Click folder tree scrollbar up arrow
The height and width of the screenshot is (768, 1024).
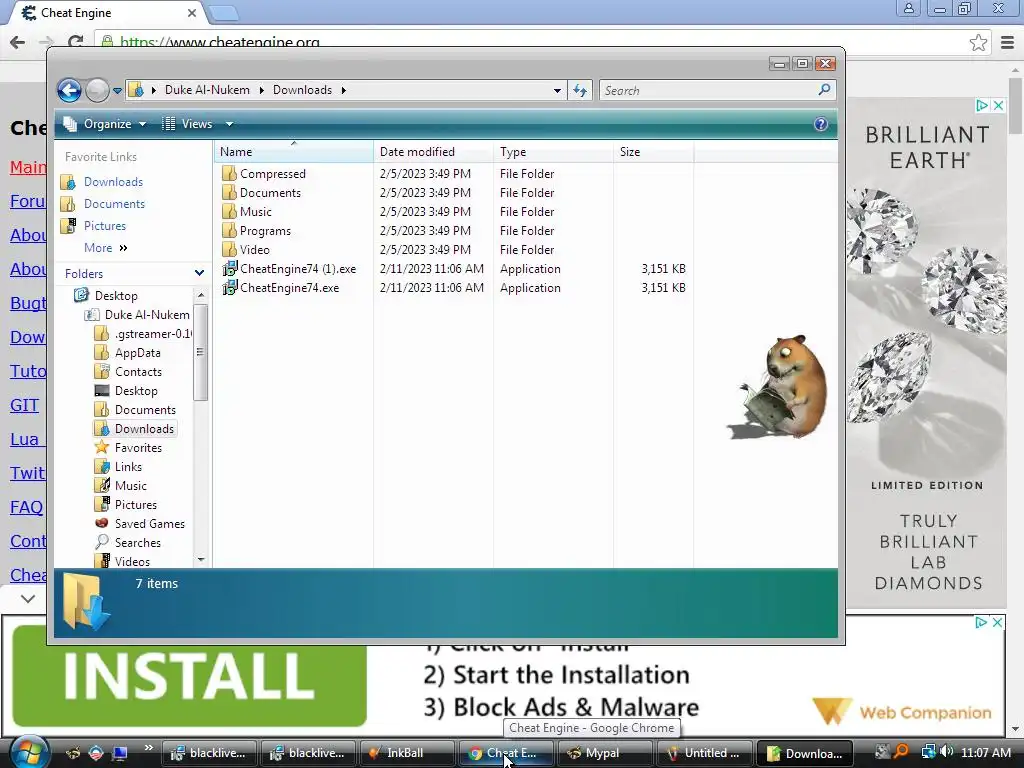200,296
